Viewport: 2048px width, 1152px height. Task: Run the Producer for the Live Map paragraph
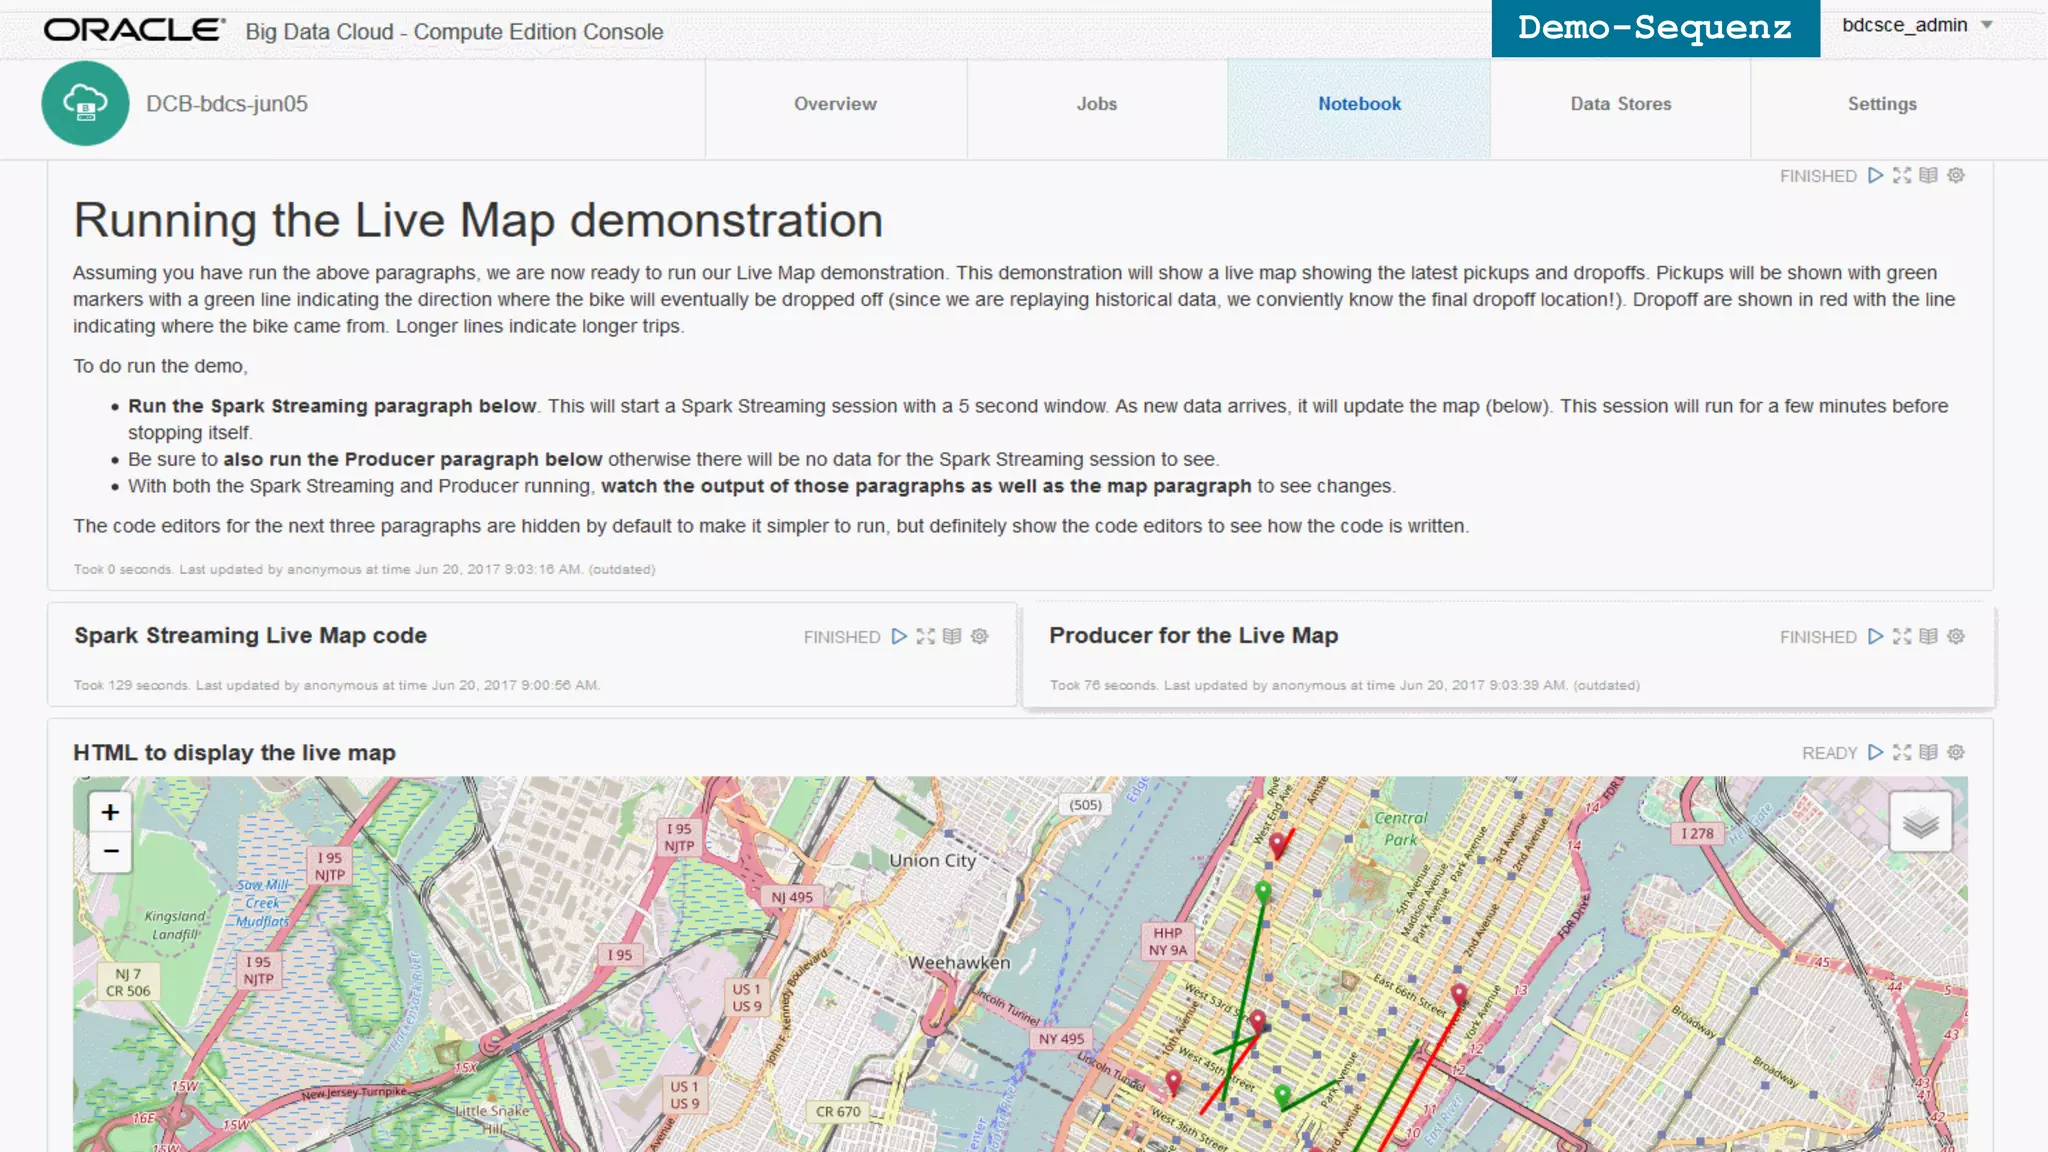pyautogui.click(x=1875, y=637)
